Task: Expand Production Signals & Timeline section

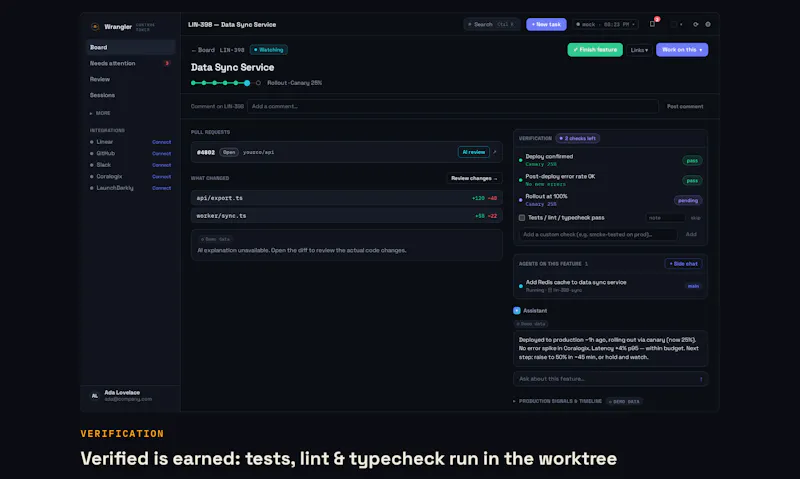Action: coord(560,401)
